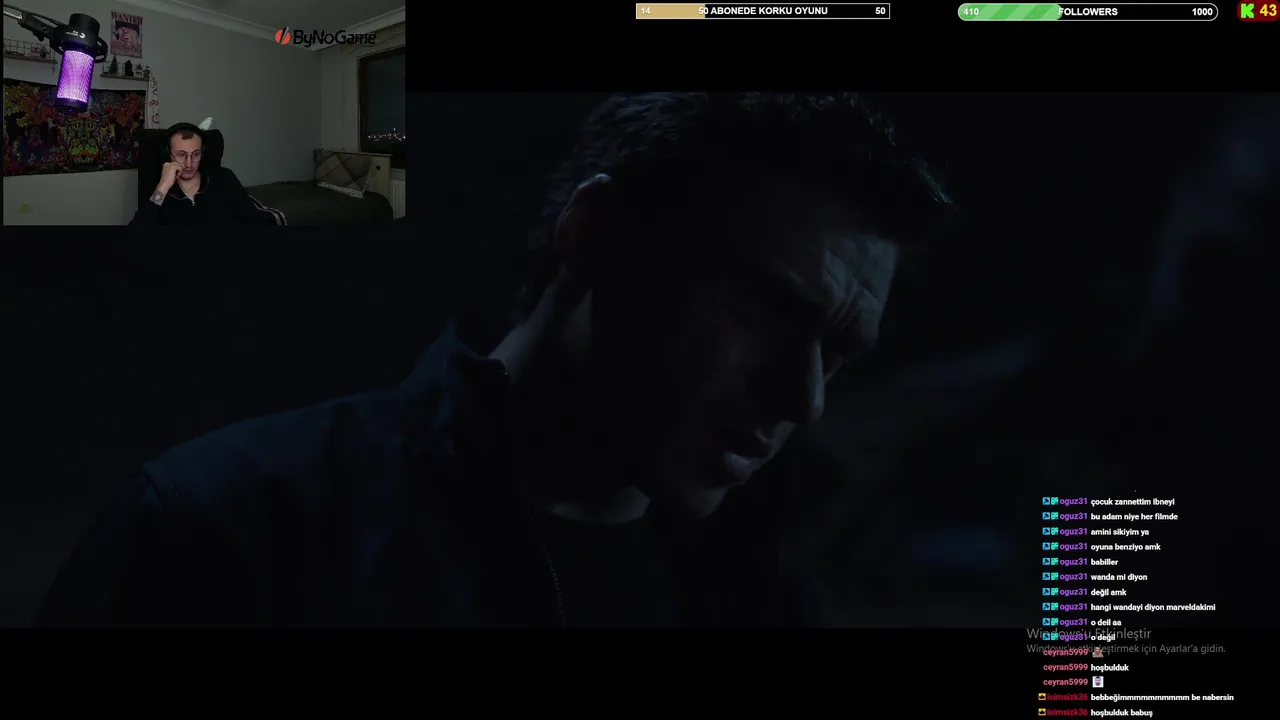Click the green FOLLOWERS progress bar

[1087, 11]
